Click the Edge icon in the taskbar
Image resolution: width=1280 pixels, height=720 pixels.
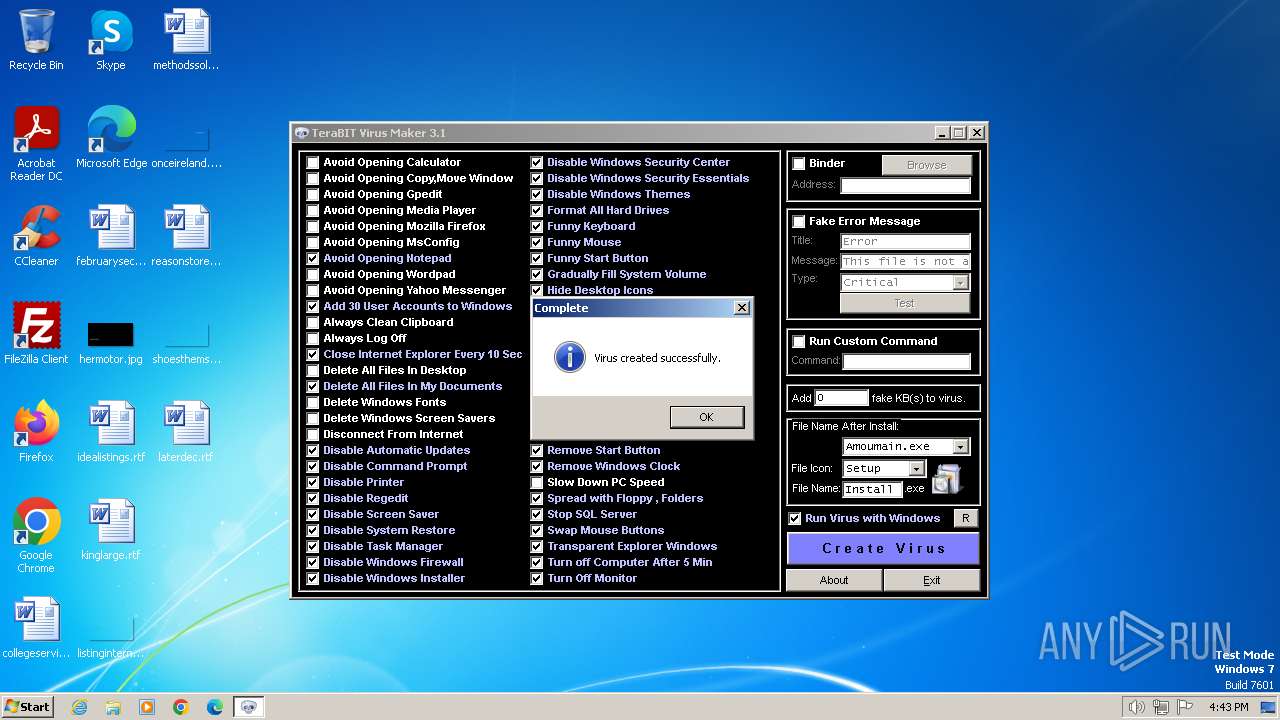coord(215,707)
